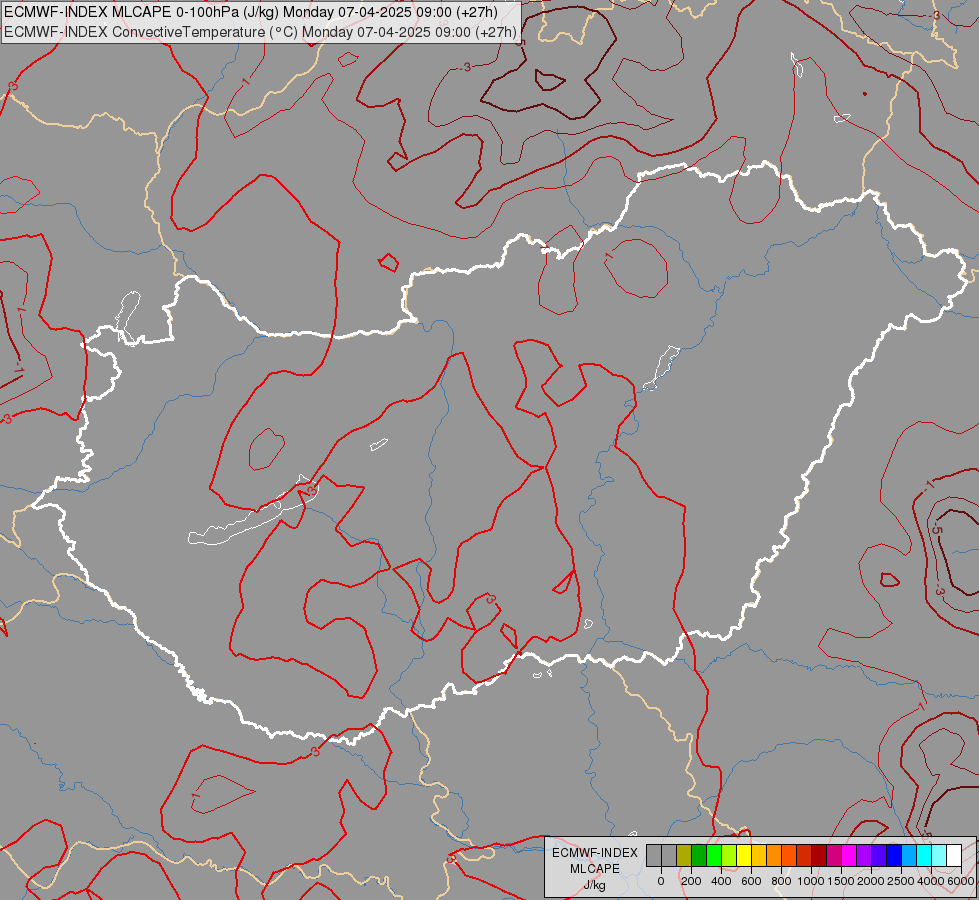Select the pale cyan legend swatch

pyautogui.click(x=939, y=856)
